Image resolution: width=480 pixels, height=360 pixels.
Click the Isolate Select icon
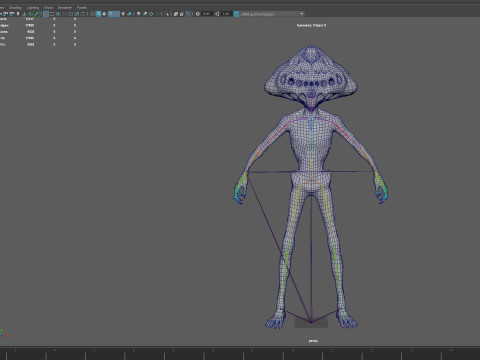pyautogui.click(x=167, y=14)
